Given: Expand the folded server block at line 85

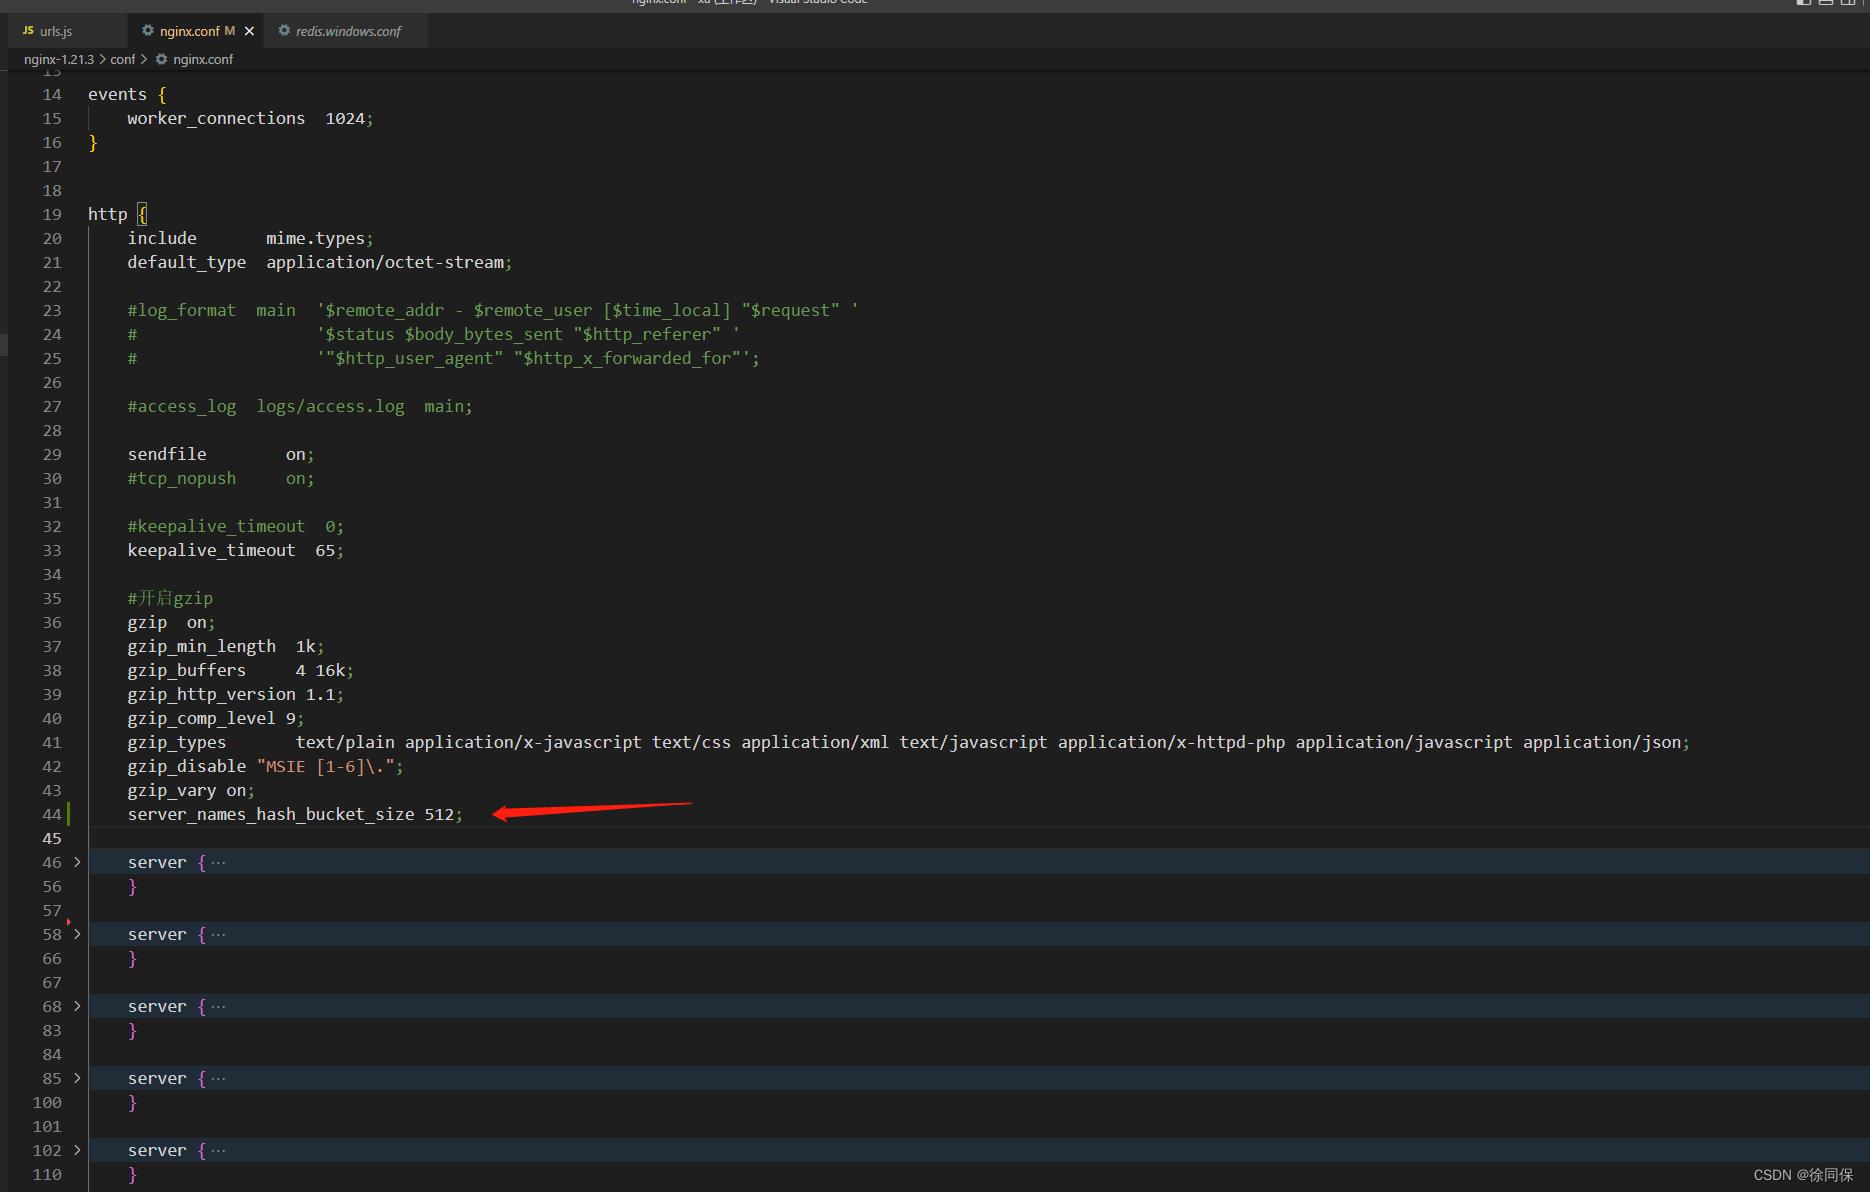Looking at the screenshot, I should click(x=77, y=1078).
